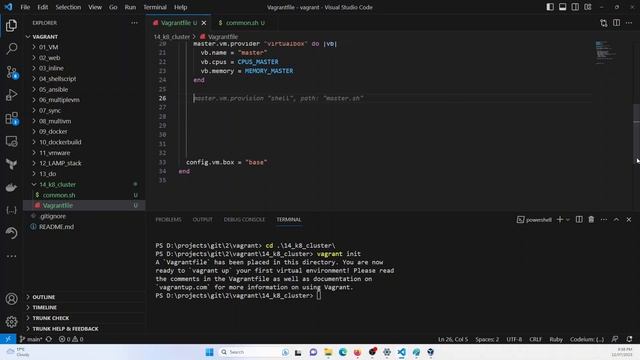Open customize layout button in title bar

click(588, 7)
